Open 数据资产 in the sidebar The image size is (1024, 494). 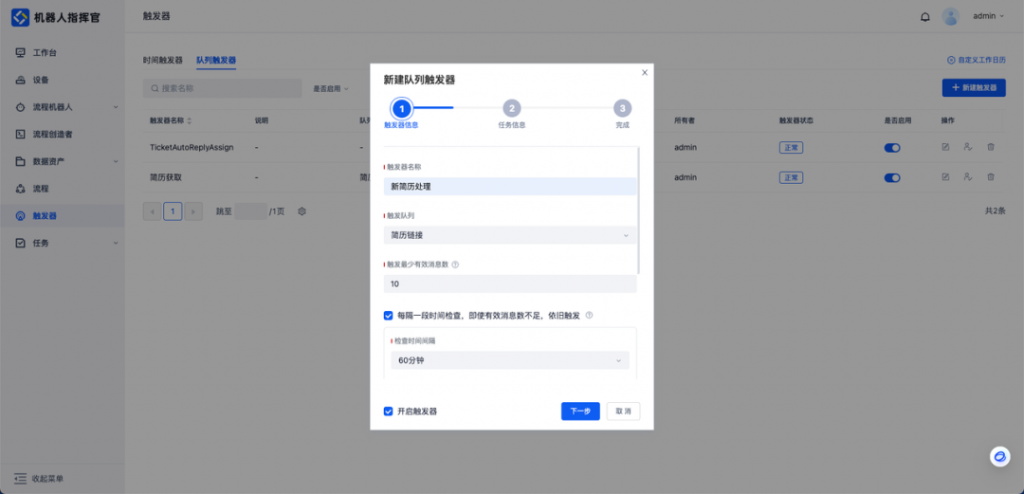[x=50, y=161]
